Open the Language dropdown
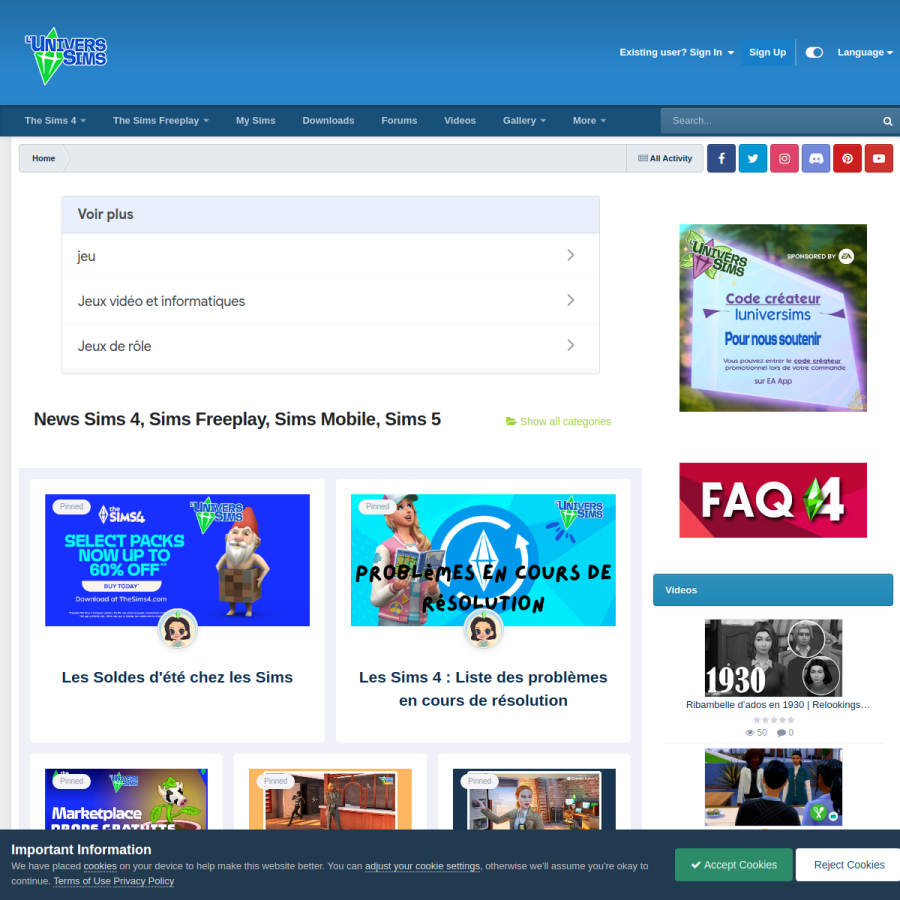 pos(864,52)
